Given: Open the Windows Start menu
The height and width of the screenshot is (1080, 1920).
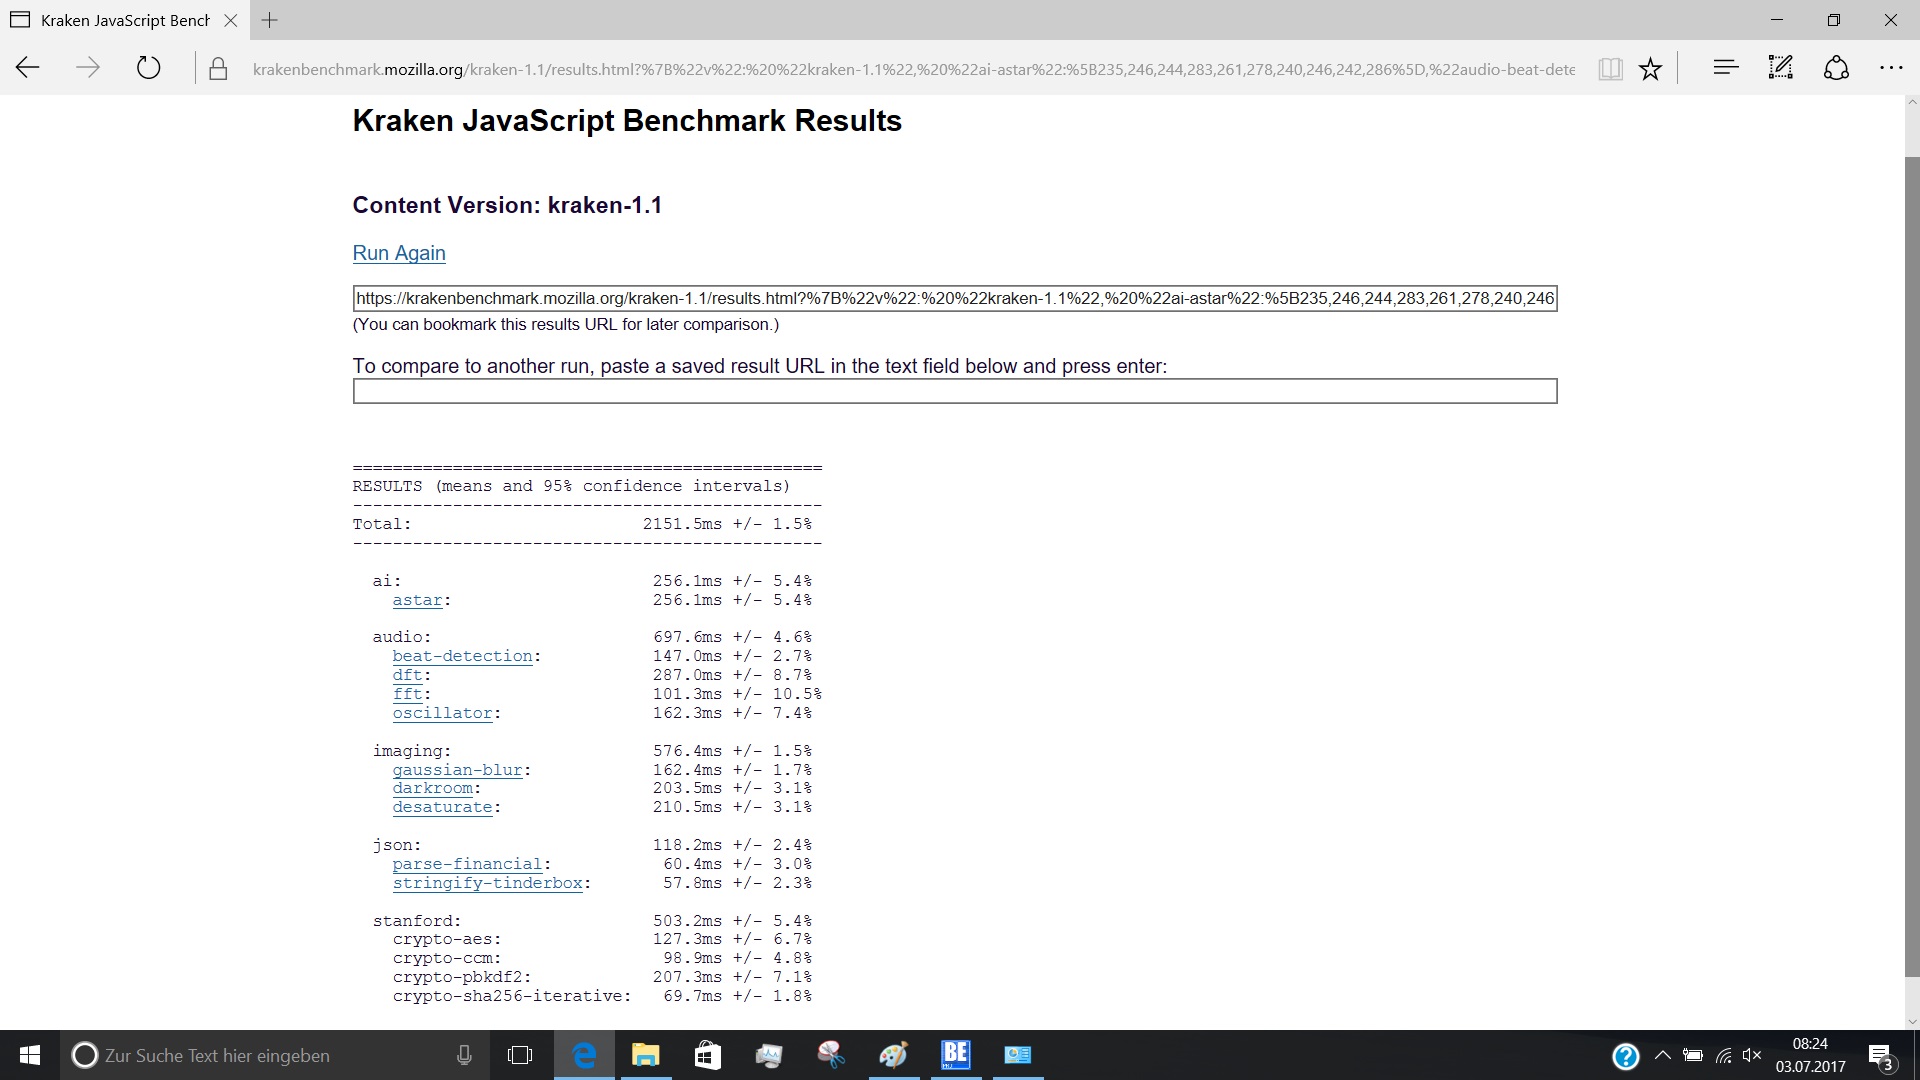Looking at the screenshot, I should (30, 1055).
